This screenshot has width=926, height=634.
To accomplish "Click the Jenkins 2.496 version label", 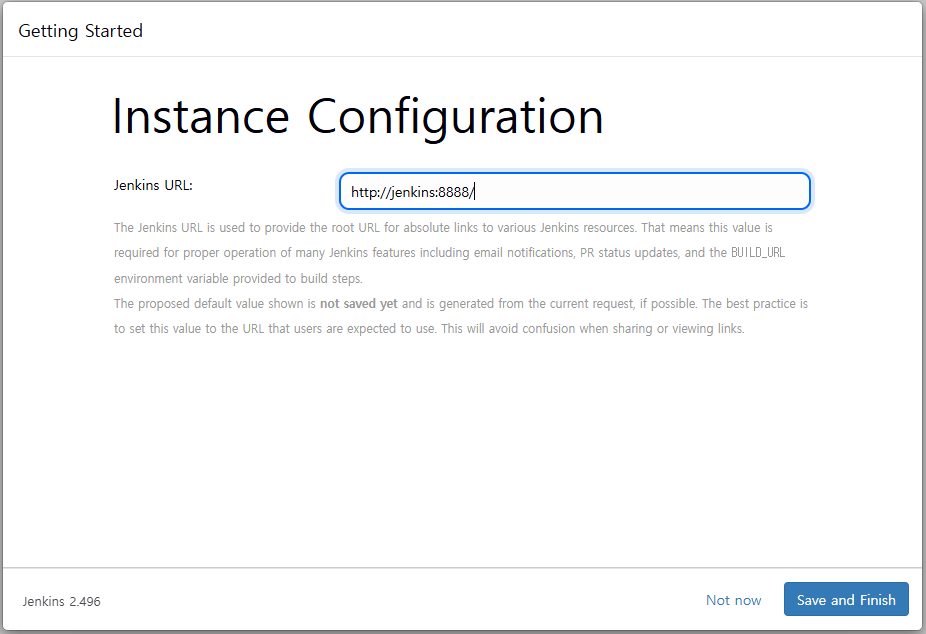I will 61,602.
